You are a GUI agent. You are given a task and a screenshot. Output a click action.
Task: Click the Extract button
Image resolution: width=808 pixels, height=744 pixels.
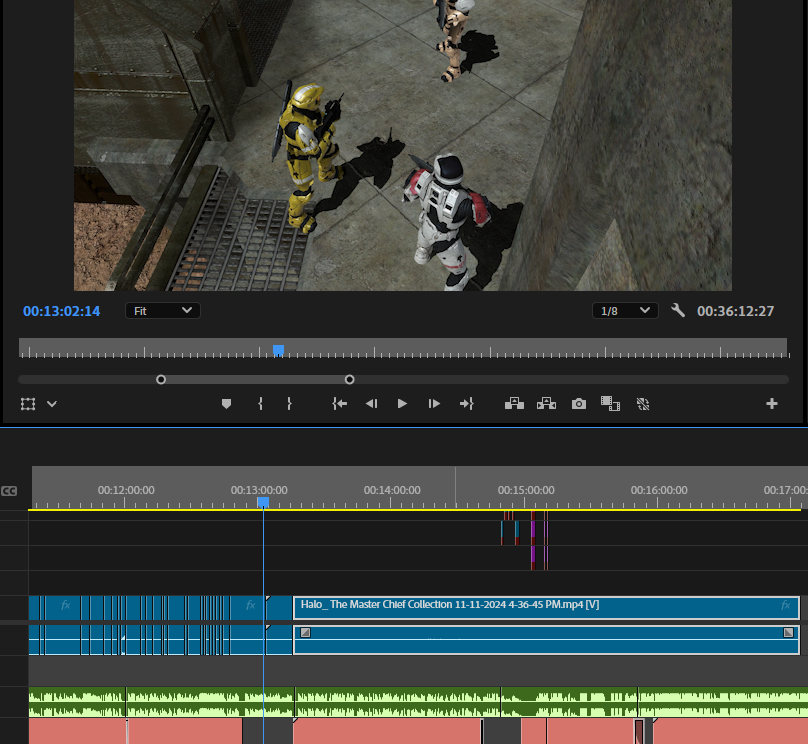(546, 404)
